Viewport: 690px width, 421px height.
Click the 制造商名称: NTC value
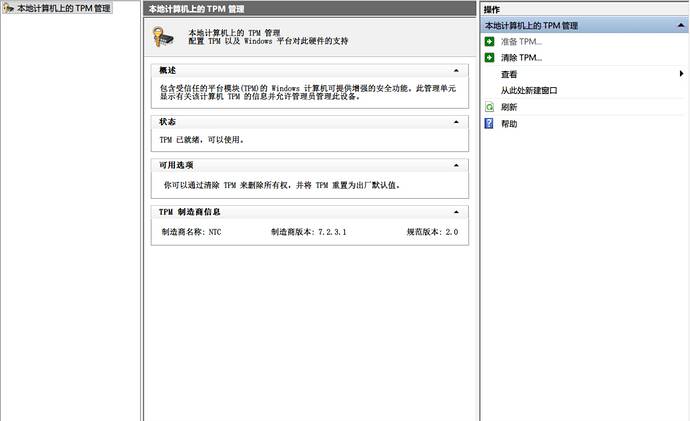[x=191, y=232]
